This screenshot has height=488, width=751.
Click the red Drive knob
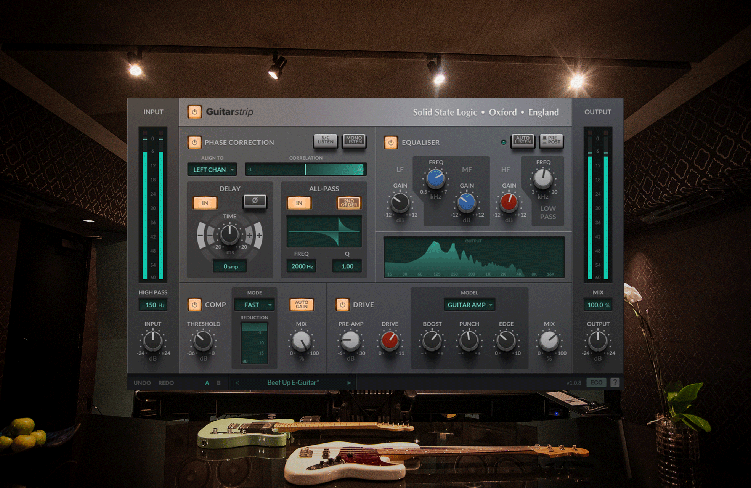[x=389, y=341]
